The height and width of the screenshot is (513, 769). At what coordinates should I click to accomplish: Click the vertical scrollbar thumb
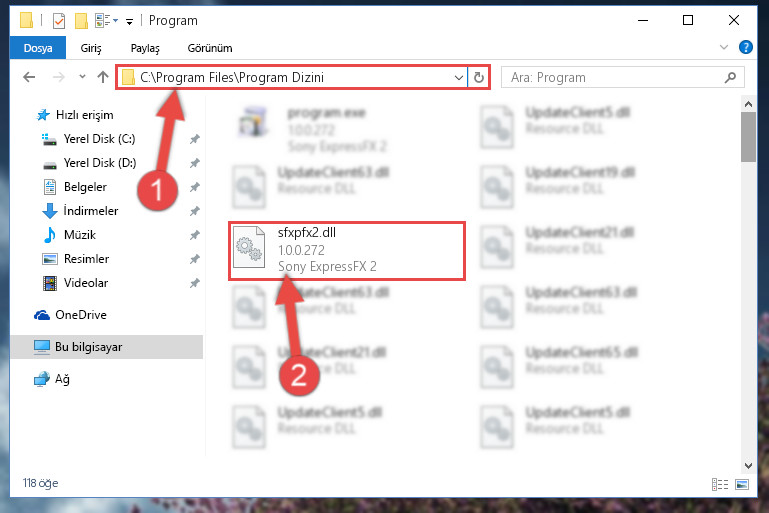pos(748,137)
